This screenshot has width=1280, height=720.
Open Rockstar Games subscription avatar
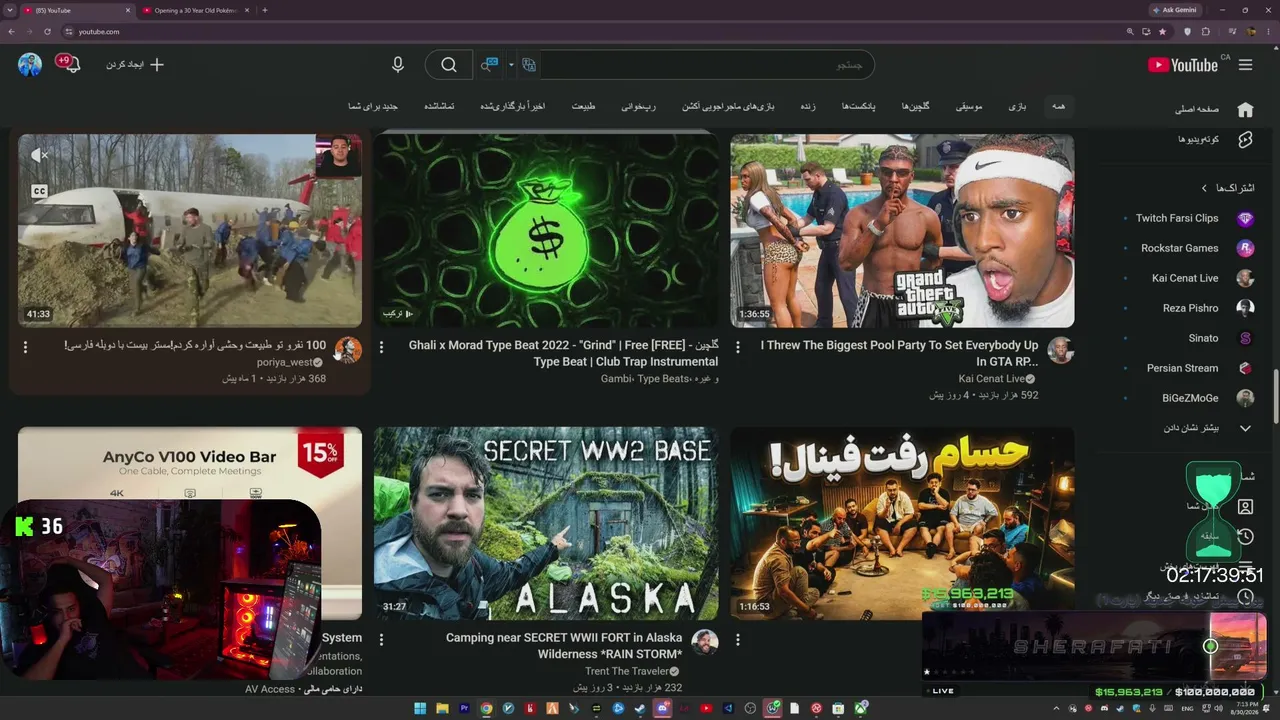pyautogui.click(x=1245, y=248)
